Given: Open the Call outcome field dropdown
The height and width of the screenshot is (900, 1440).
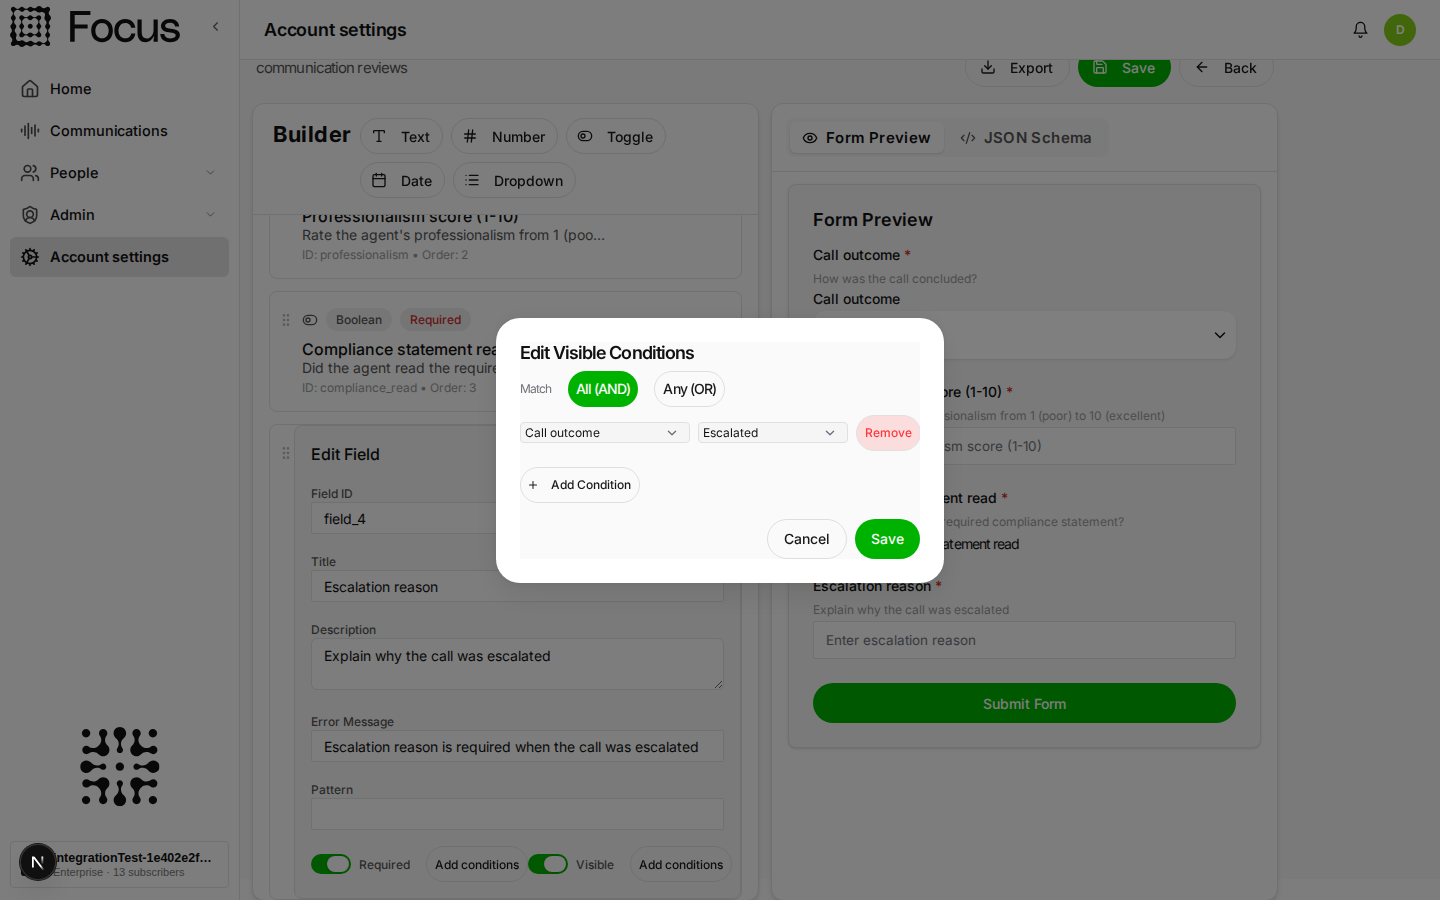Looking at the screenshot, I should point(605,433).
